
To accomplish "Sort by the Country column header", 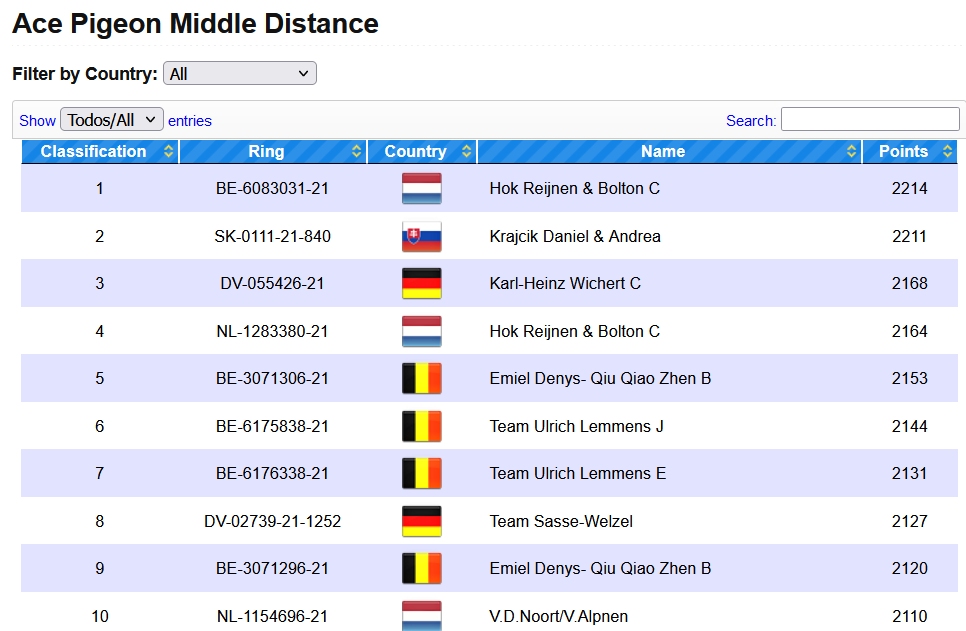I will tap(415, 152).
